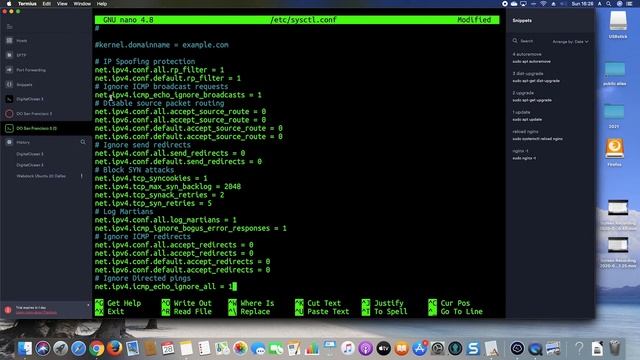Open Music app from dock
The image size is (640, 360).
pos(348,348)
